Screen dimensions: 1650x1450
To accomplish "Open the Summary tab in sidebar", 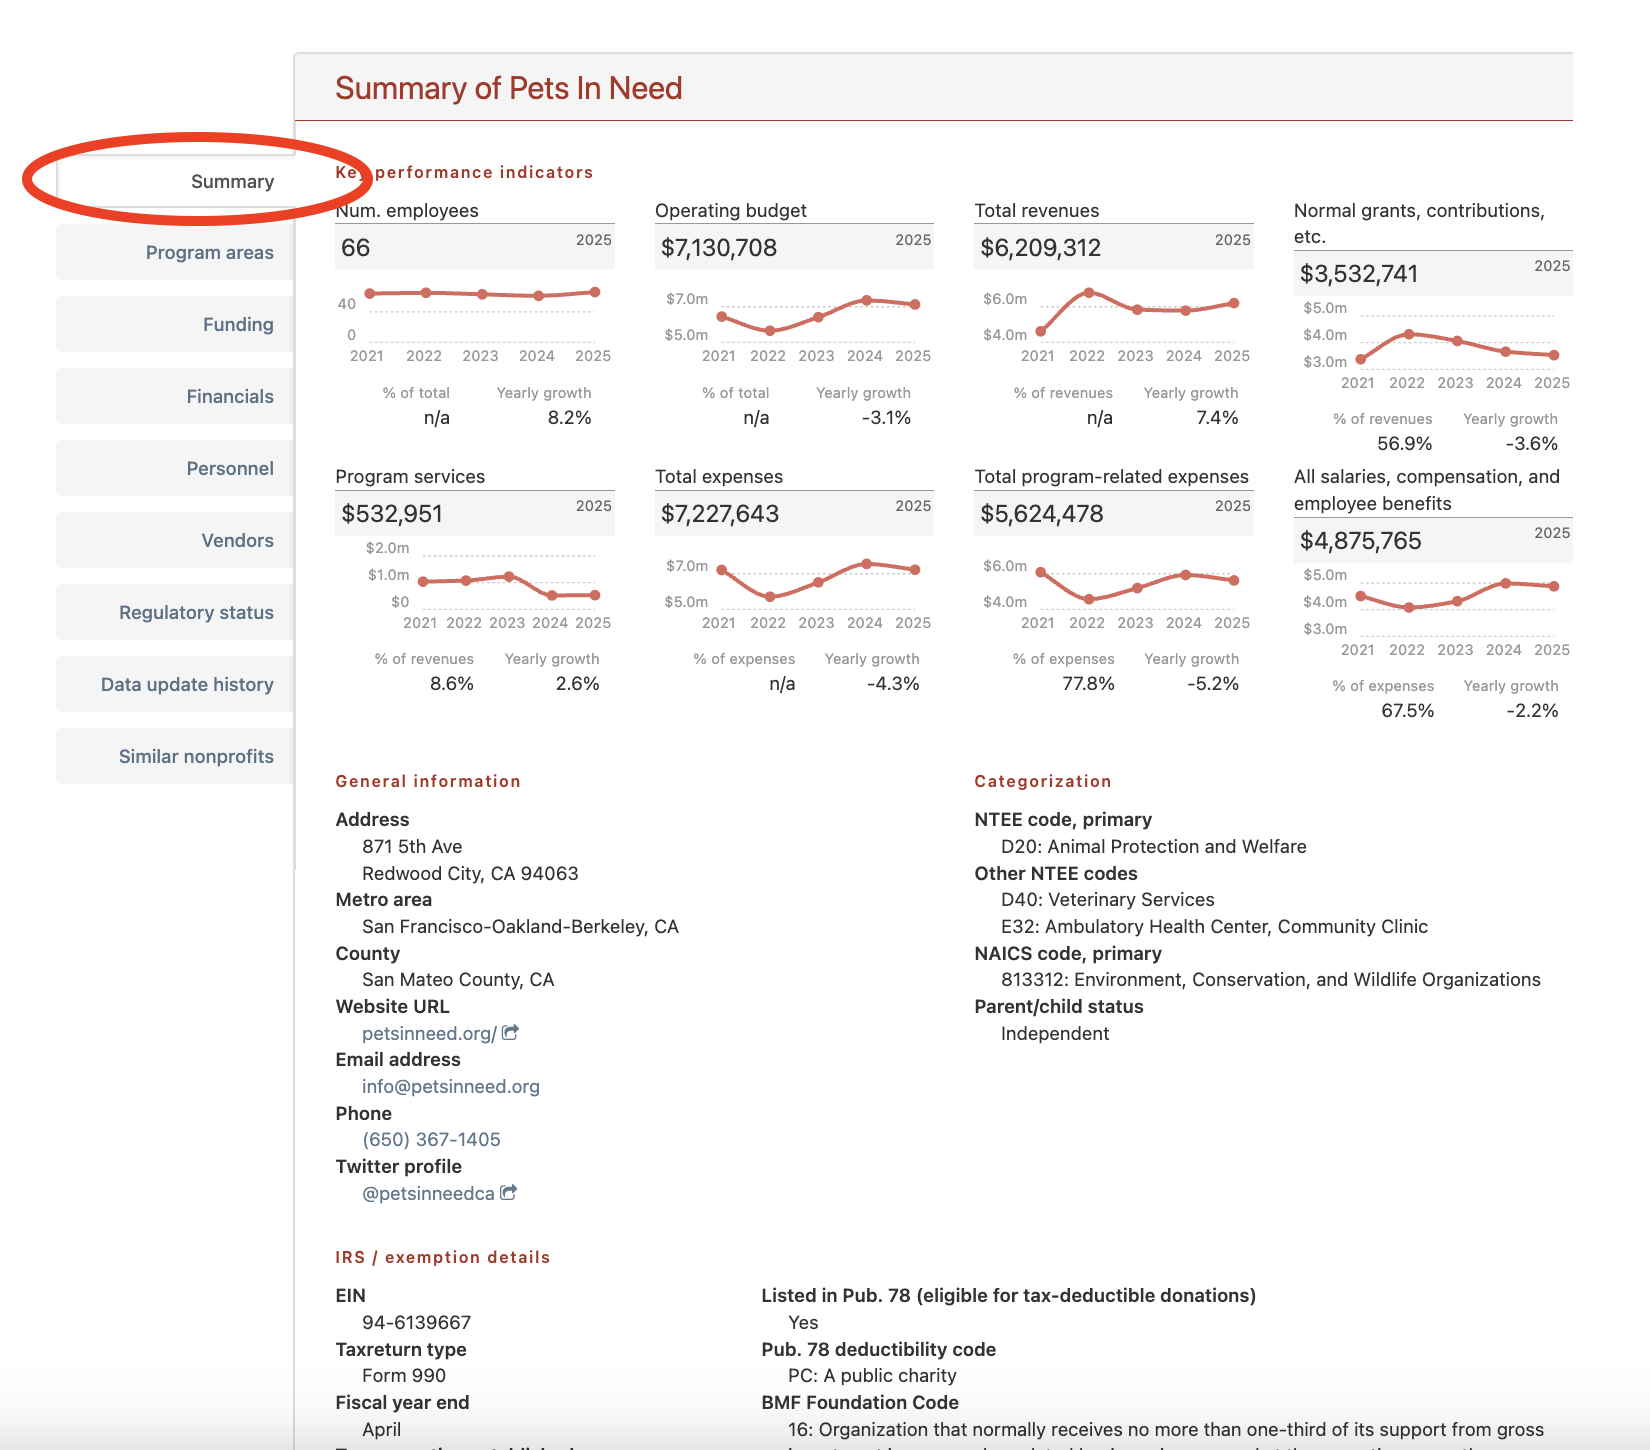I will click(x=176, y=182).
